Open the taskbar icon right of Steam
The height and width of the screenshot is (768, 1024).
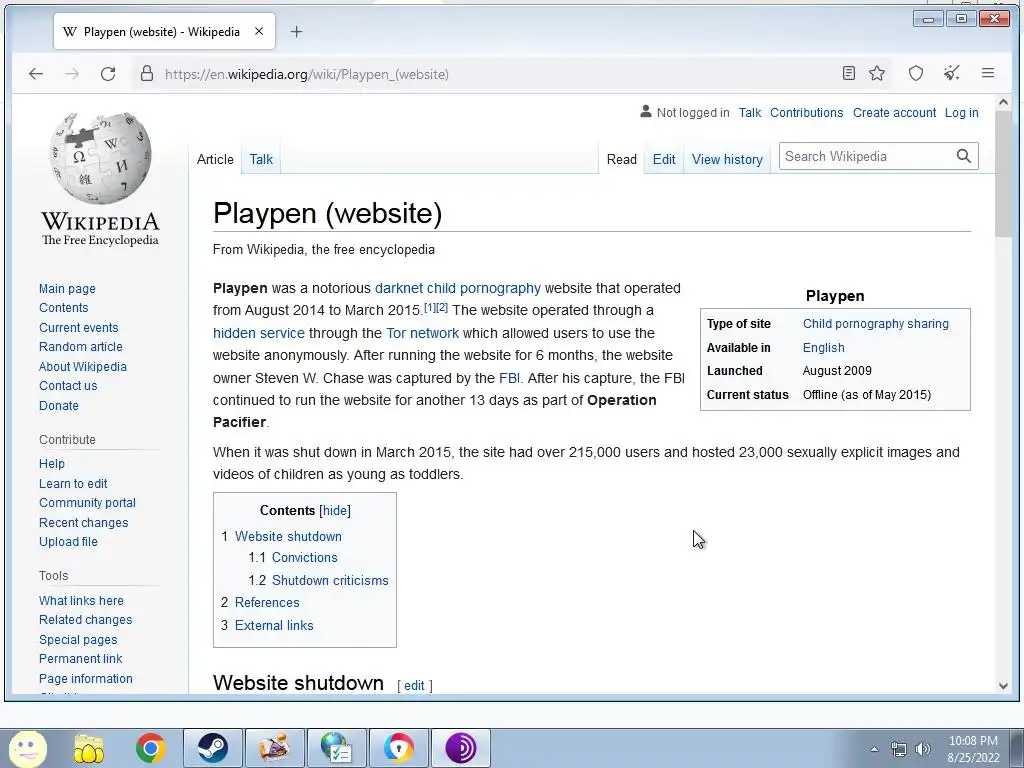[x=275, y=748]
